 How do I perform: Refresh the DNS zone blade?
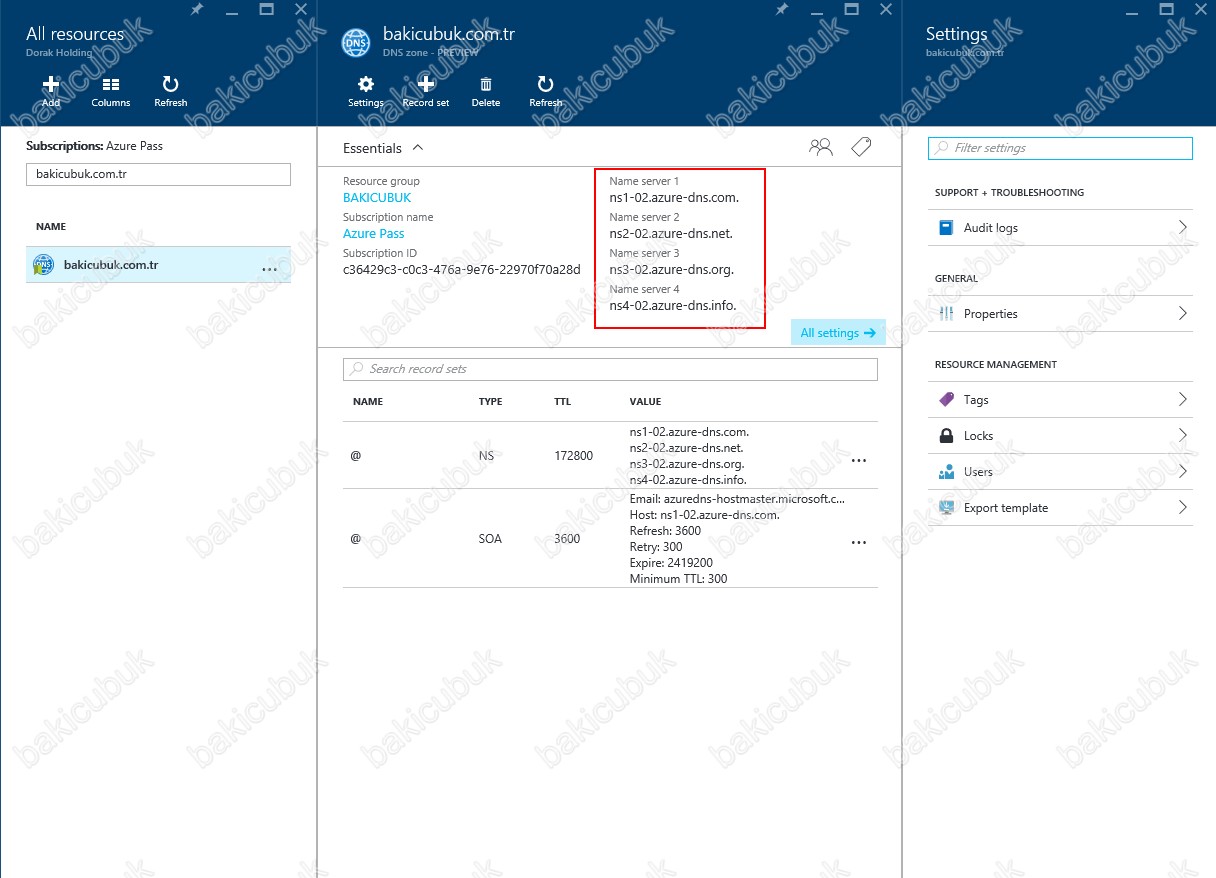pyautogui.click(x=546, y=91)
